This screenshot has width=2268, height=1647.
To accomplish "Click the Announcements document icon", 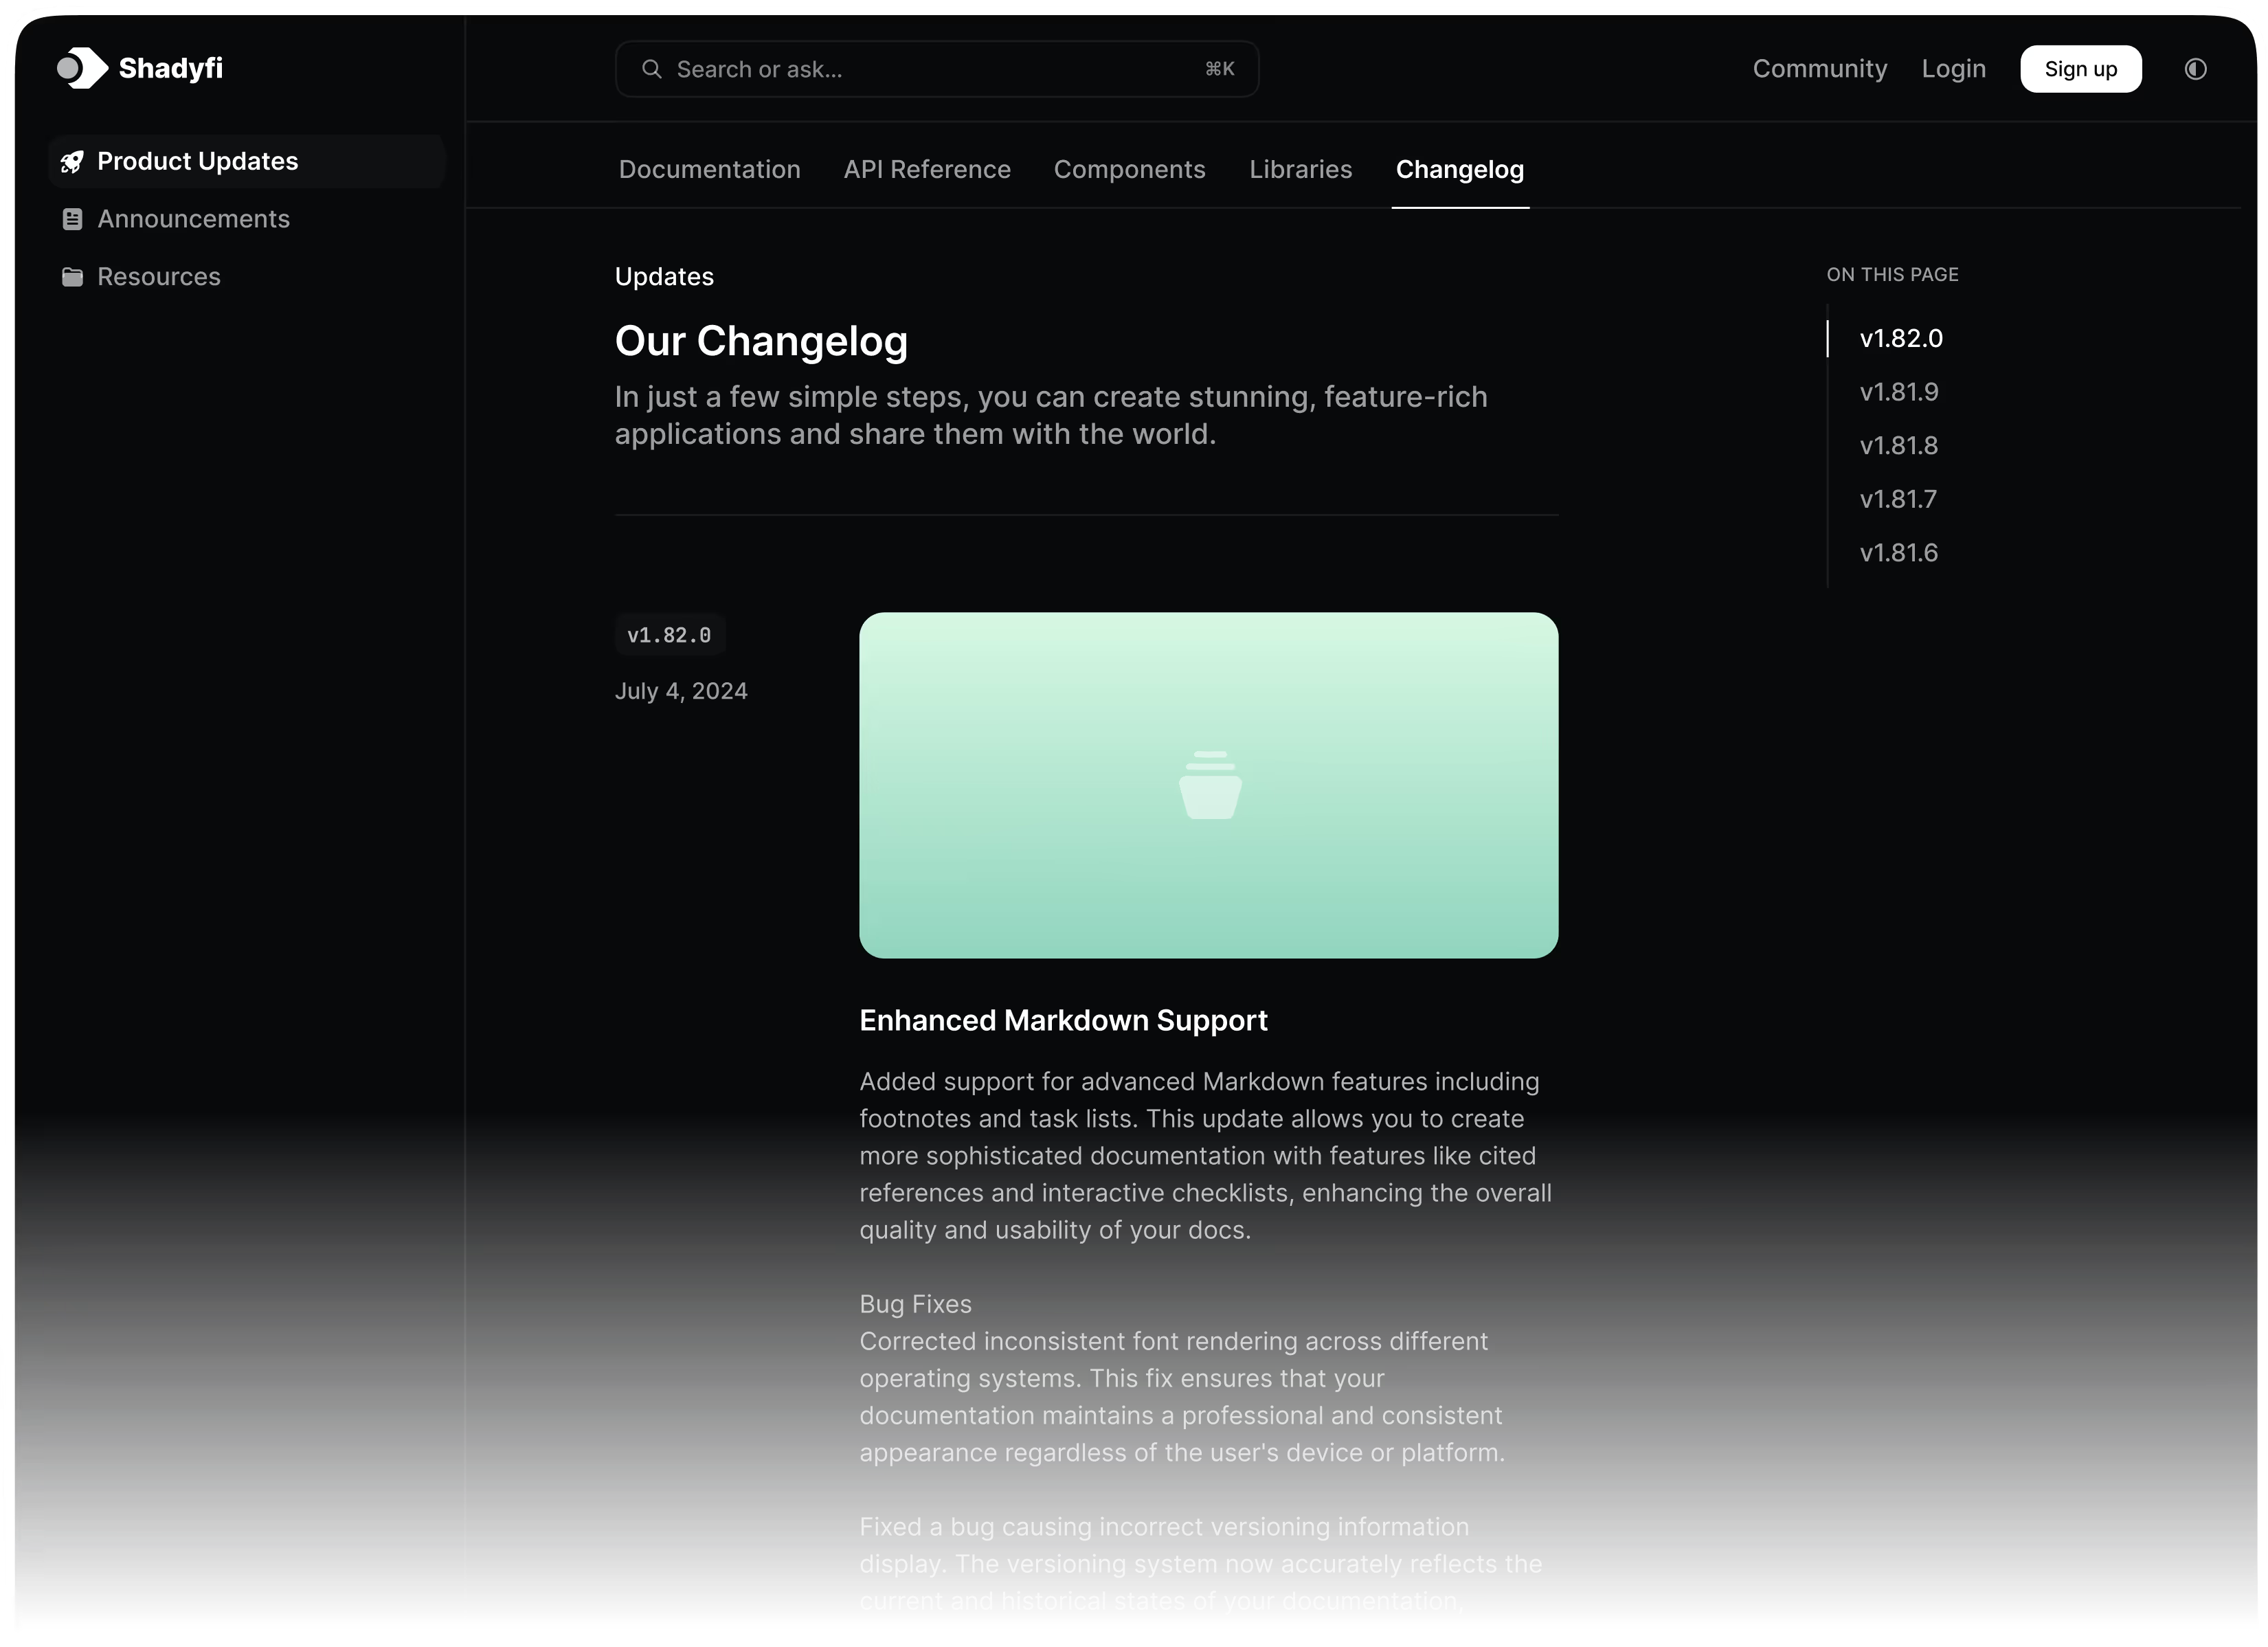I will [72, 219].
